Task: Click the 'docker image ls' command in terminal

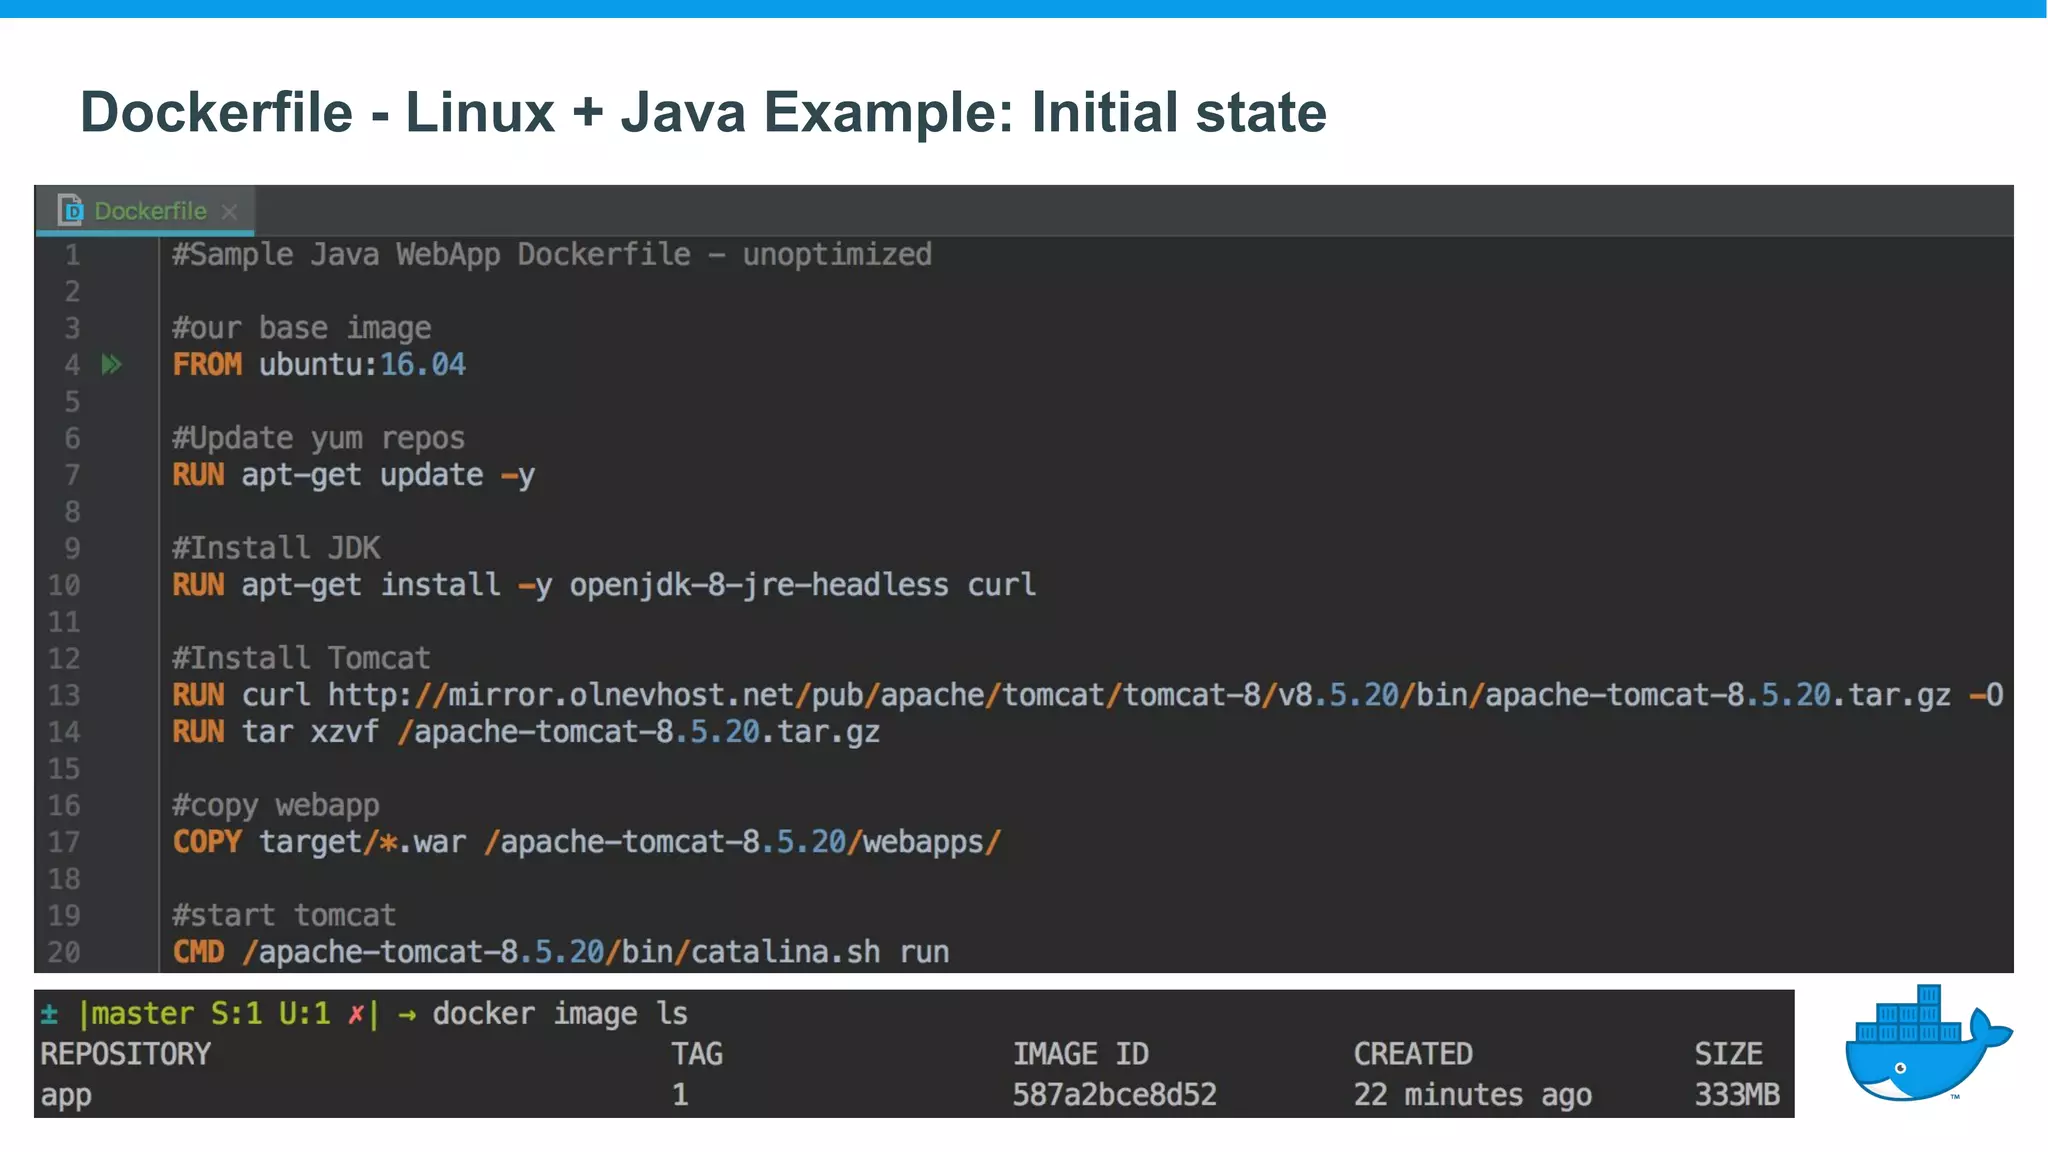Action: tap(560, 1014)
